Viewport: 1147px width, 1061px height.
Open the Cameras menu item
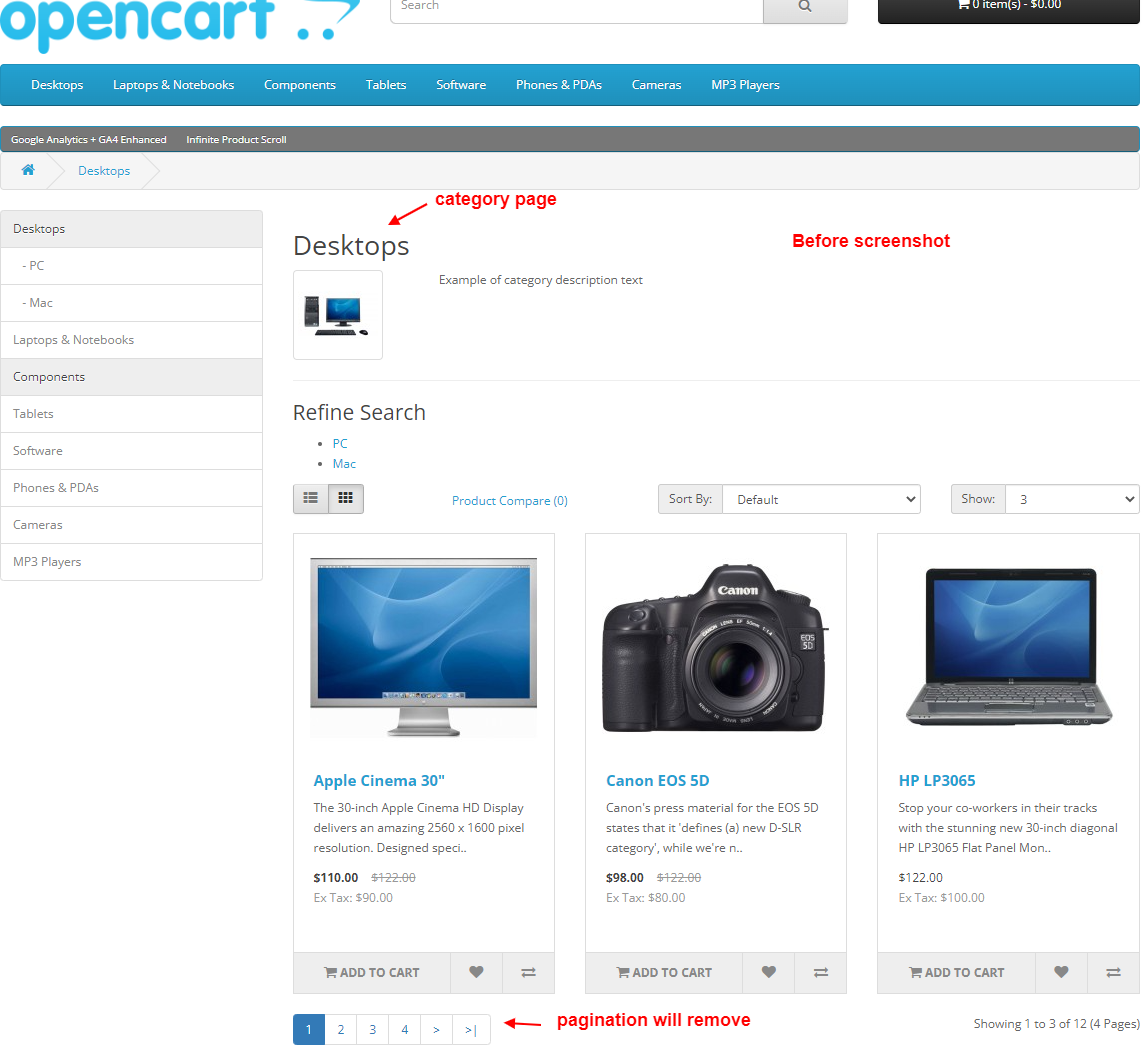(656, 85)
